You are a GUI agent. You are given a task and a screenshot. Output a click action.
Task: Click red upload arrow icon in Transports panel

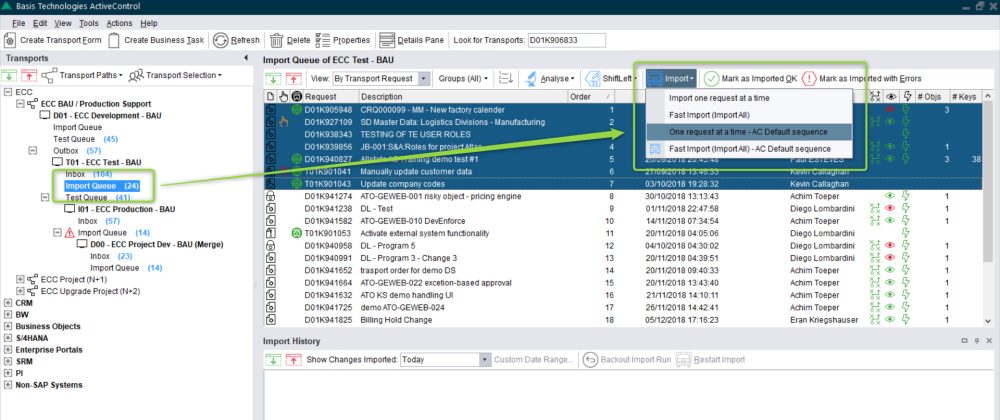tap(29, 75)
